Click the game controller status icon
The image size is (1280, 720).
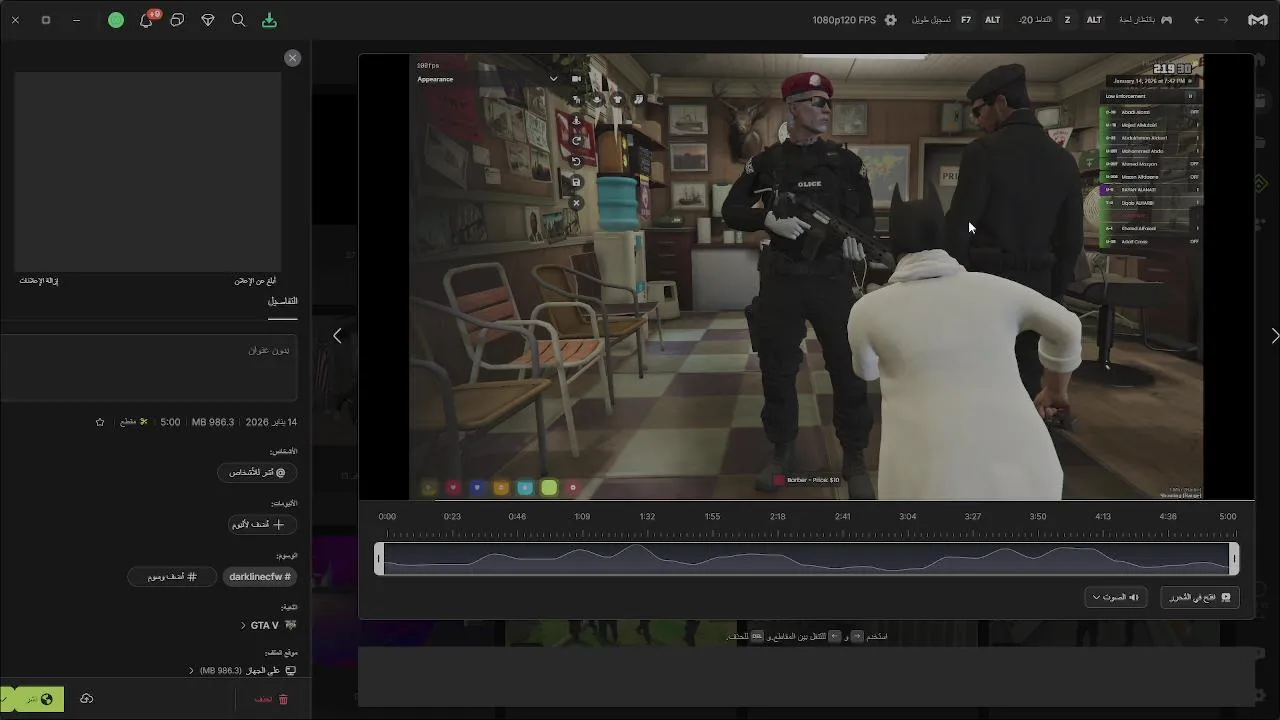1166,20
